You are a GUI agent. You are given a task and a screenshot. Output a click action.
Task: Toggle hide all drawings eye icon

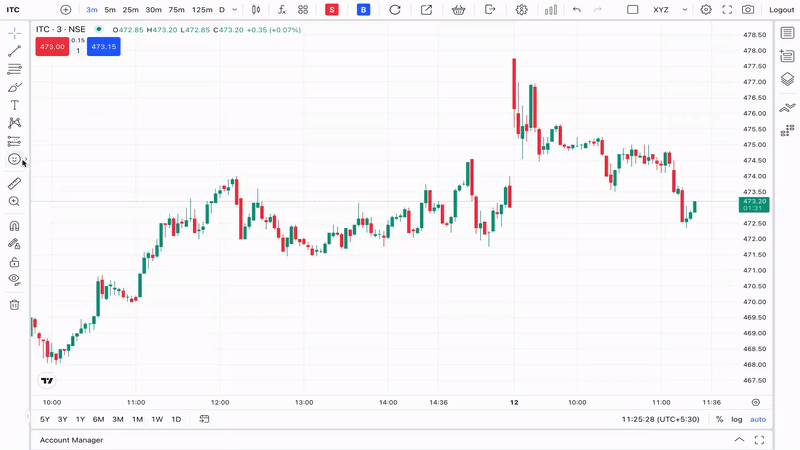coord(14,280)
